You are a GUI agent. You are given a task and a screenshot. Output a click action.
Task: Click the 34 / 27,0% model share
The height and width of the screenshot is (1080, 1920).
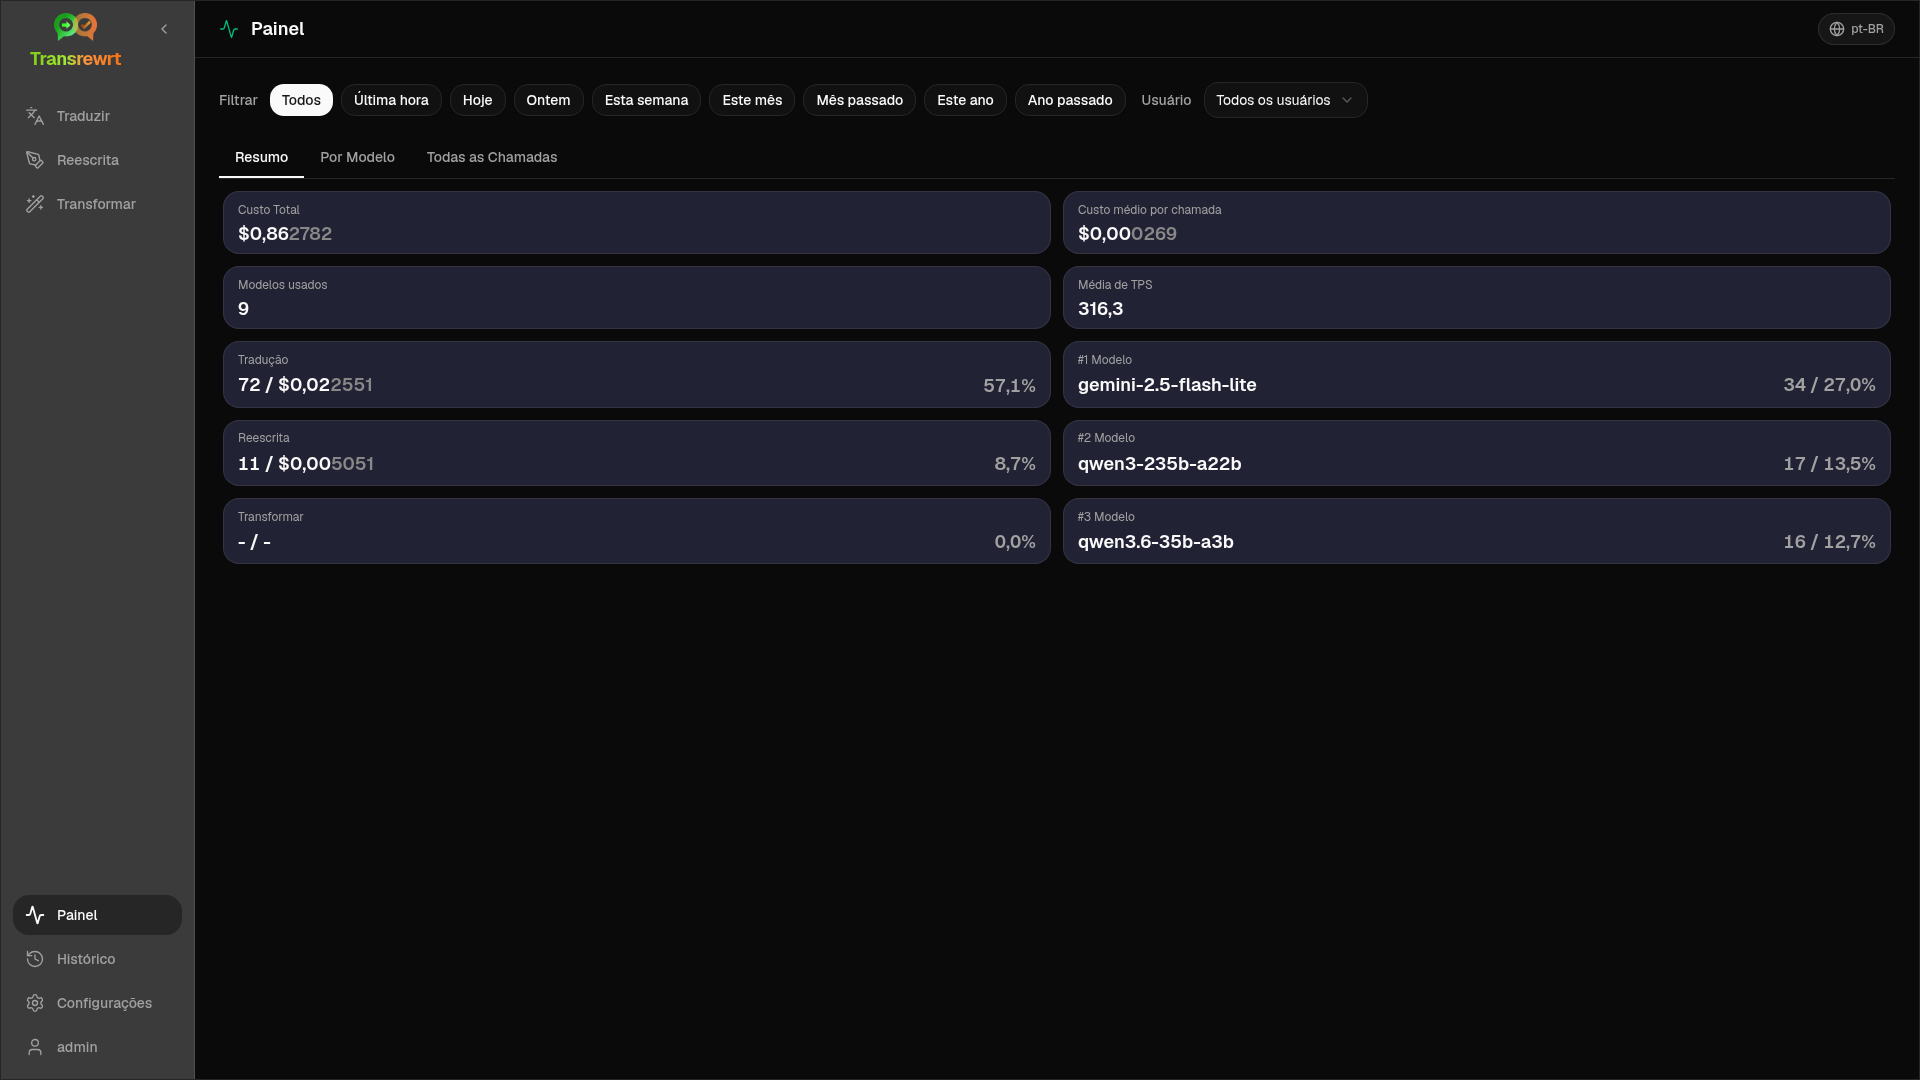(1829, 385)
